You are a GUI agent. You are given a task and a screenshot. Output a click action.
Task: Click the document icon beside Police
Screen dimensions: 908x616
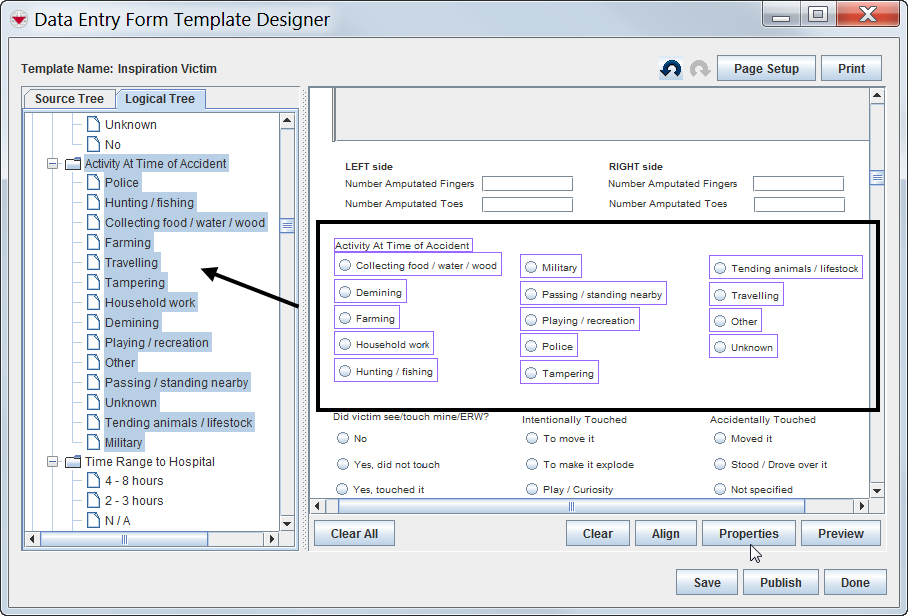(x=93, y=183)
